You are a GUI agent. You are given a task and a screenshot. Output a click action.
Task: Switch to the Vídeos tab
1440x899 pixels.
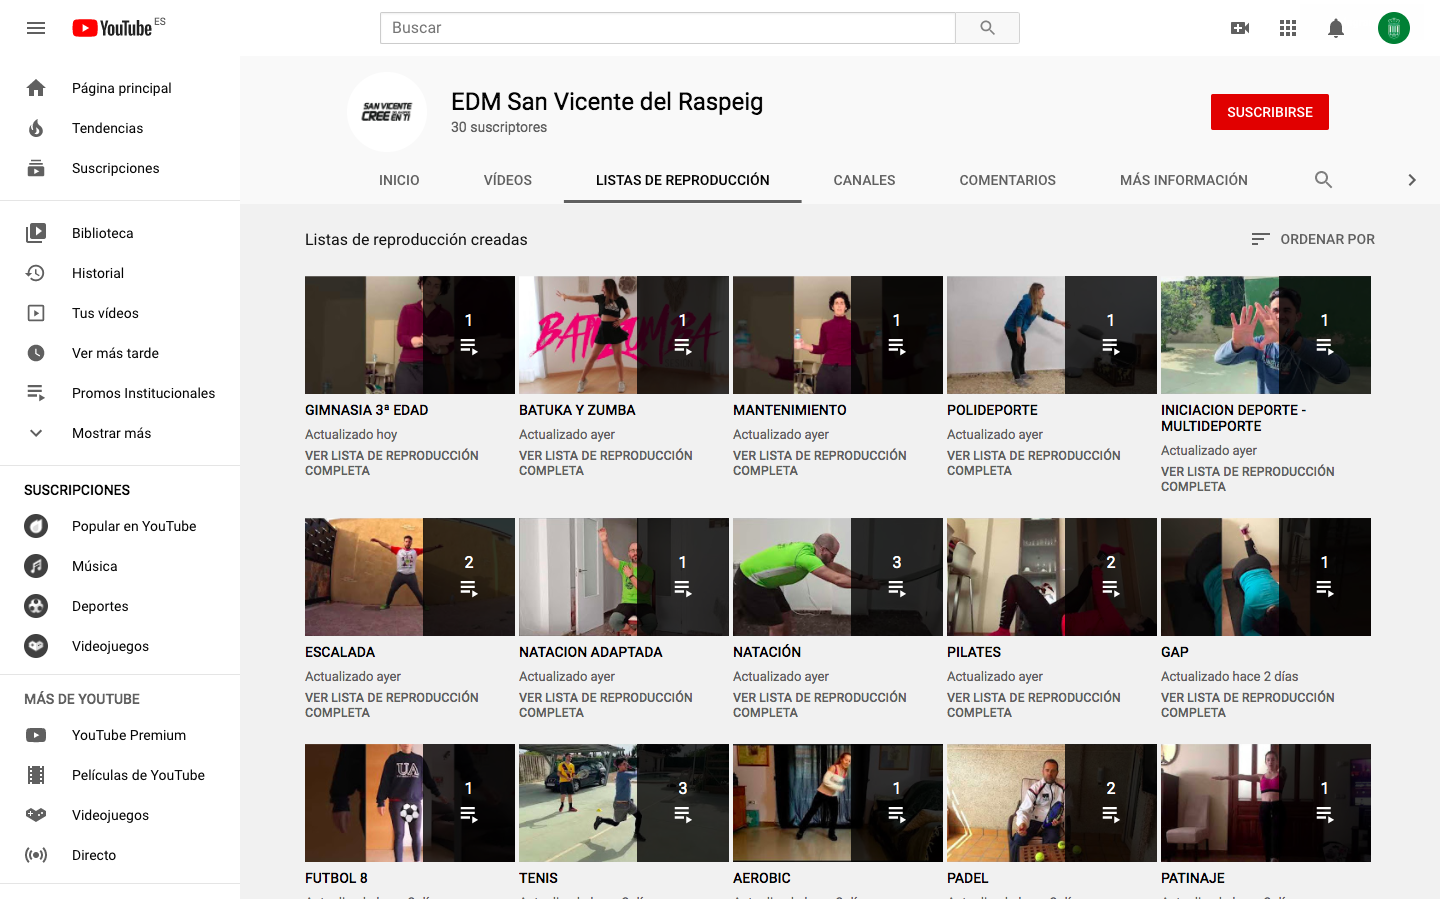pos(508,180)
